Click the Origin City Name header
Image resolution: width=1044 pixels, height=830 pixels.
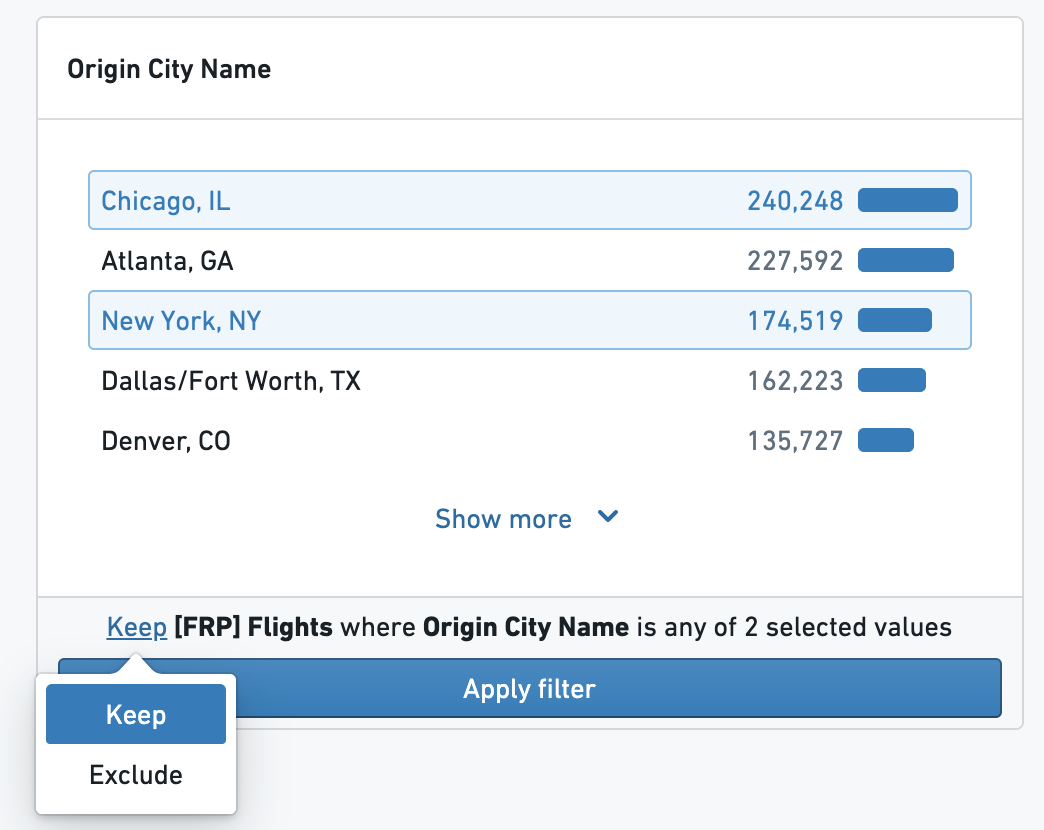(x=169, y=69)
